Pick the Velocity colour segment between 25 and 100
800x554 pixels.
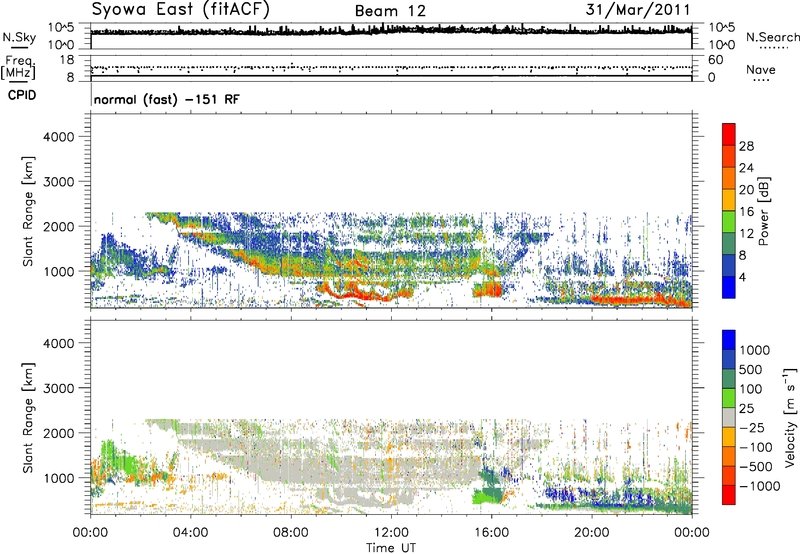click(x=729, y=398)
